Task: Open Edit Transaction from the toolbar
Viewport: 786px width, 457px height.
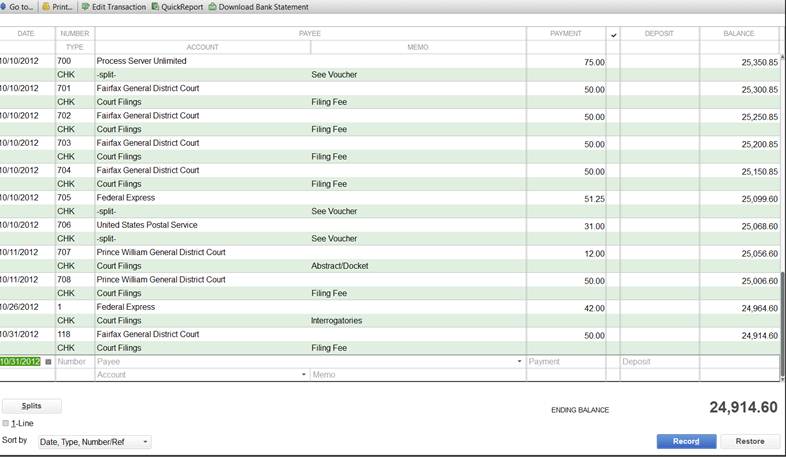Action: tap(114, 7)
